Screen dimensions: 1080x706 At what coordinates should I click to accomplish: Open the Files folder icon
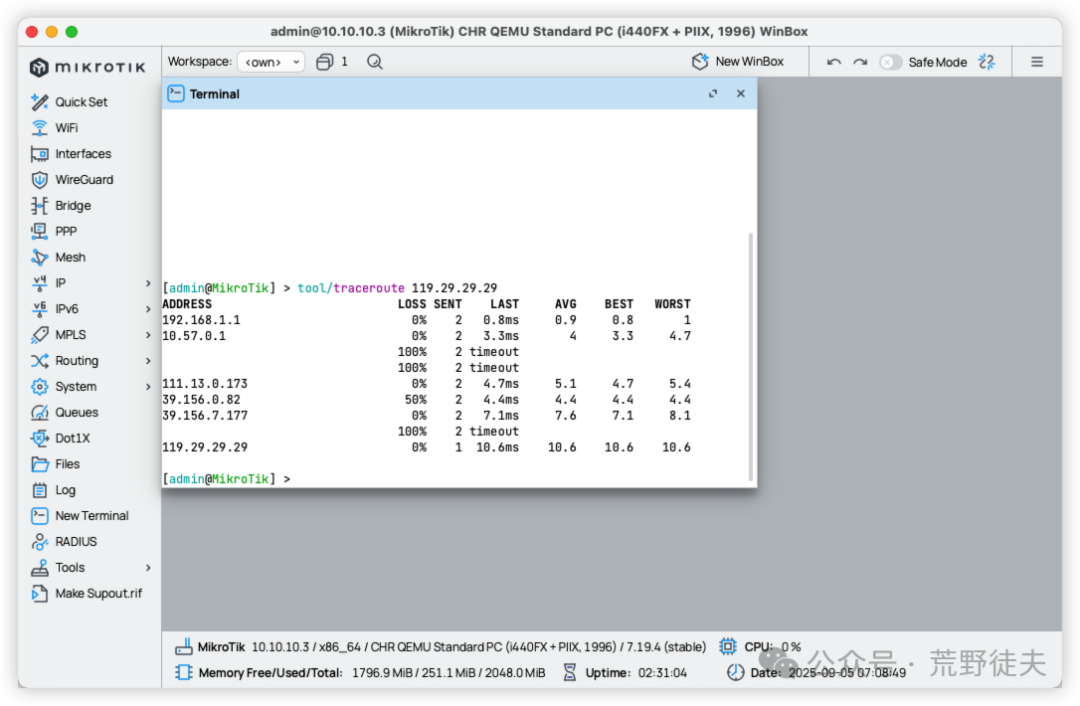39,464
